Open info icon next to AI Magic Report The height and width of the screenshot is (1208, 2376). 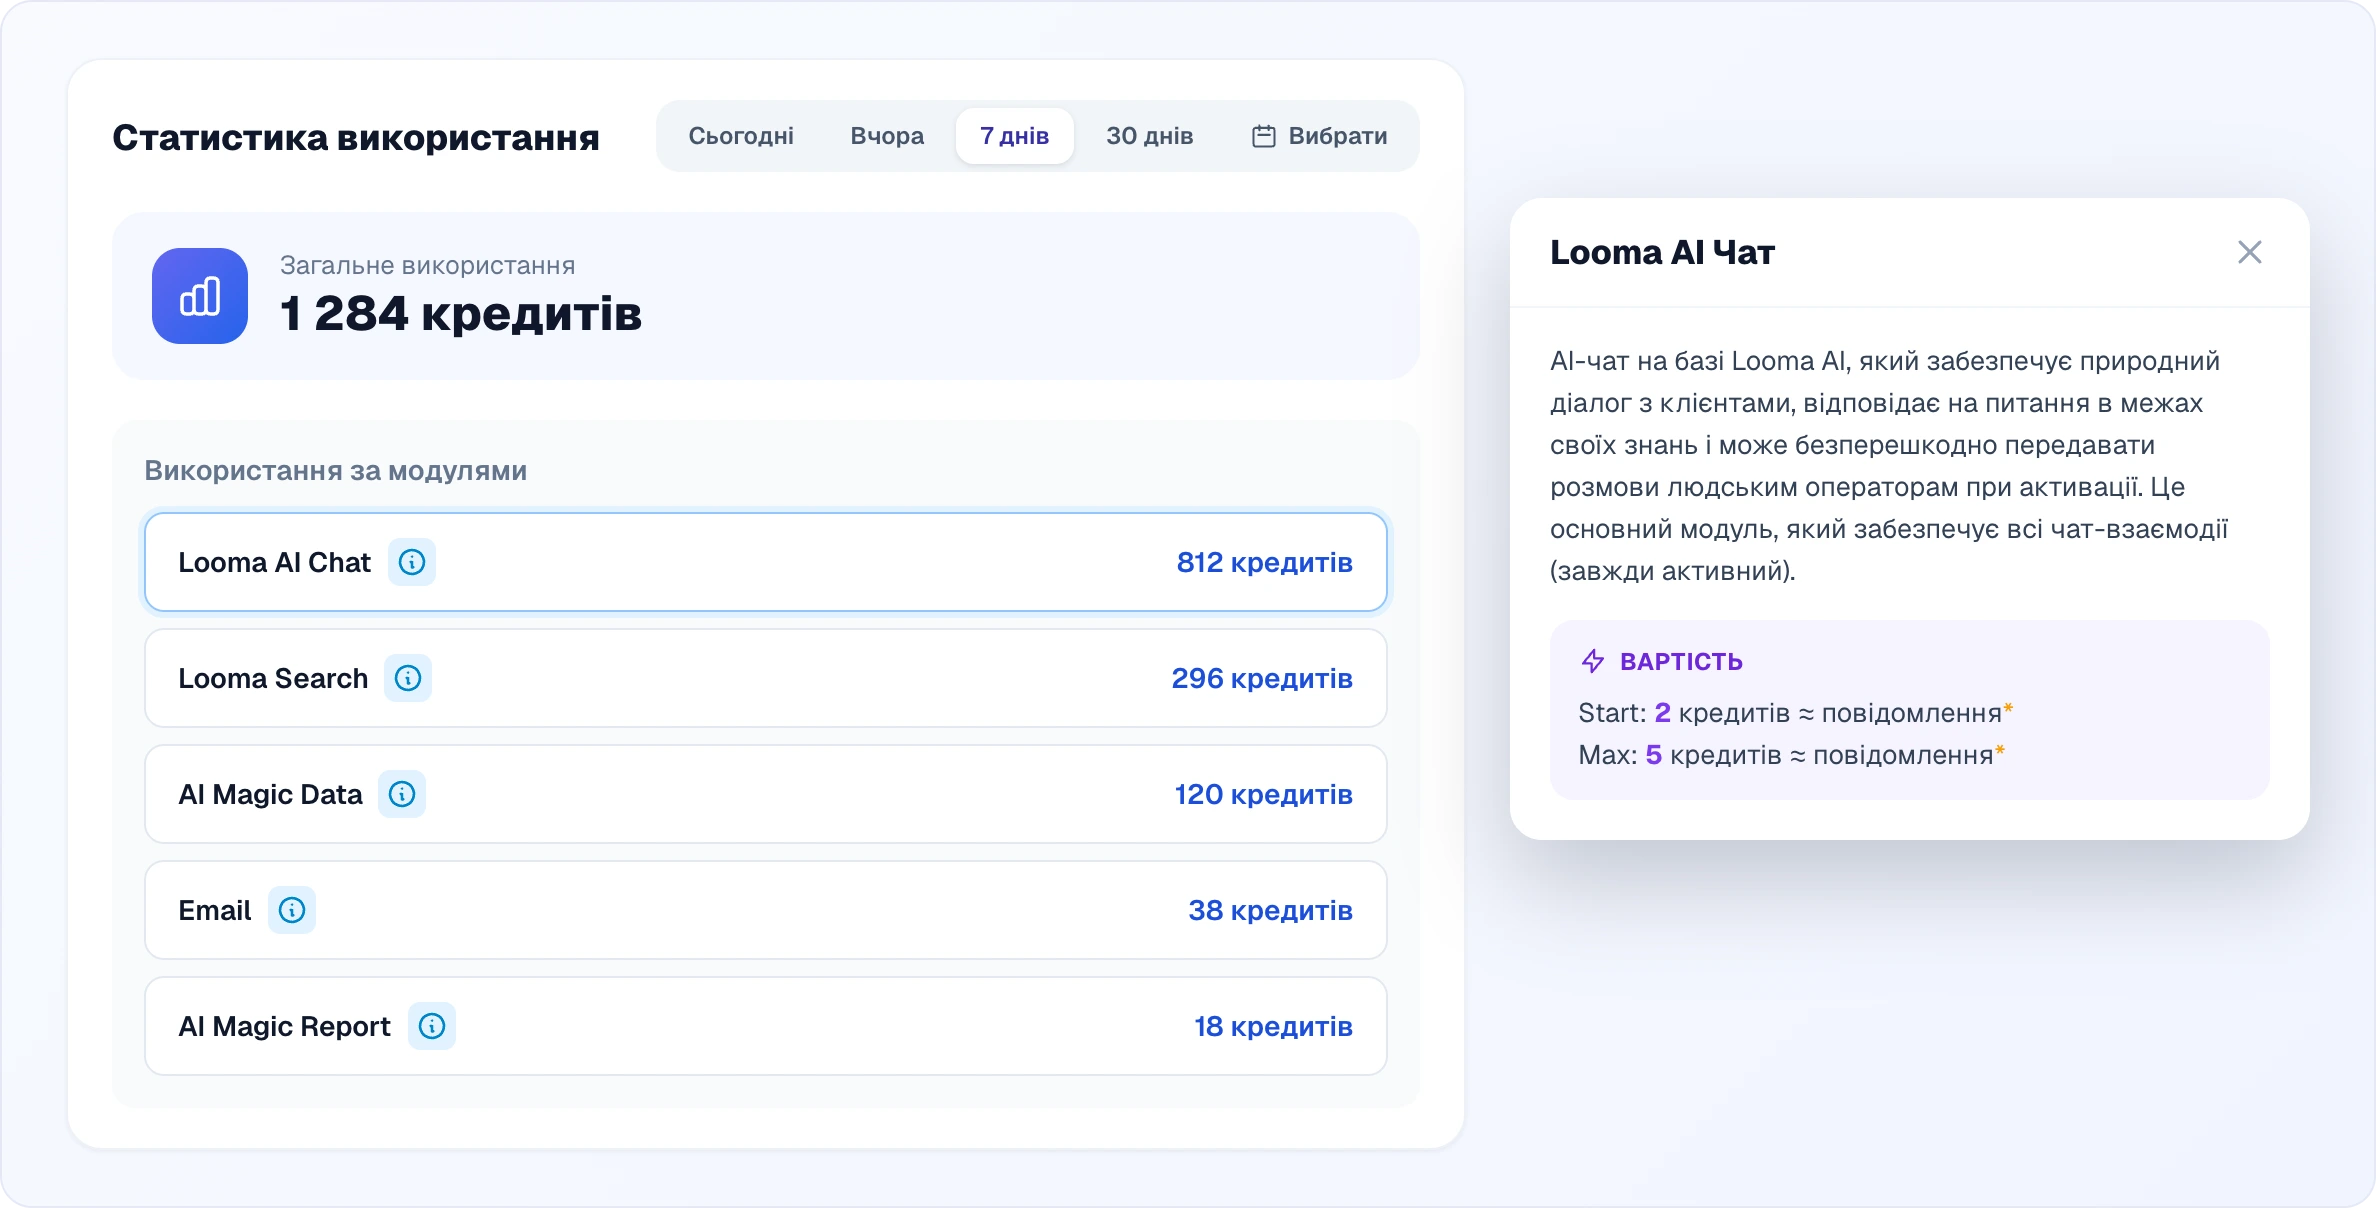click(x=432, y=1026)
